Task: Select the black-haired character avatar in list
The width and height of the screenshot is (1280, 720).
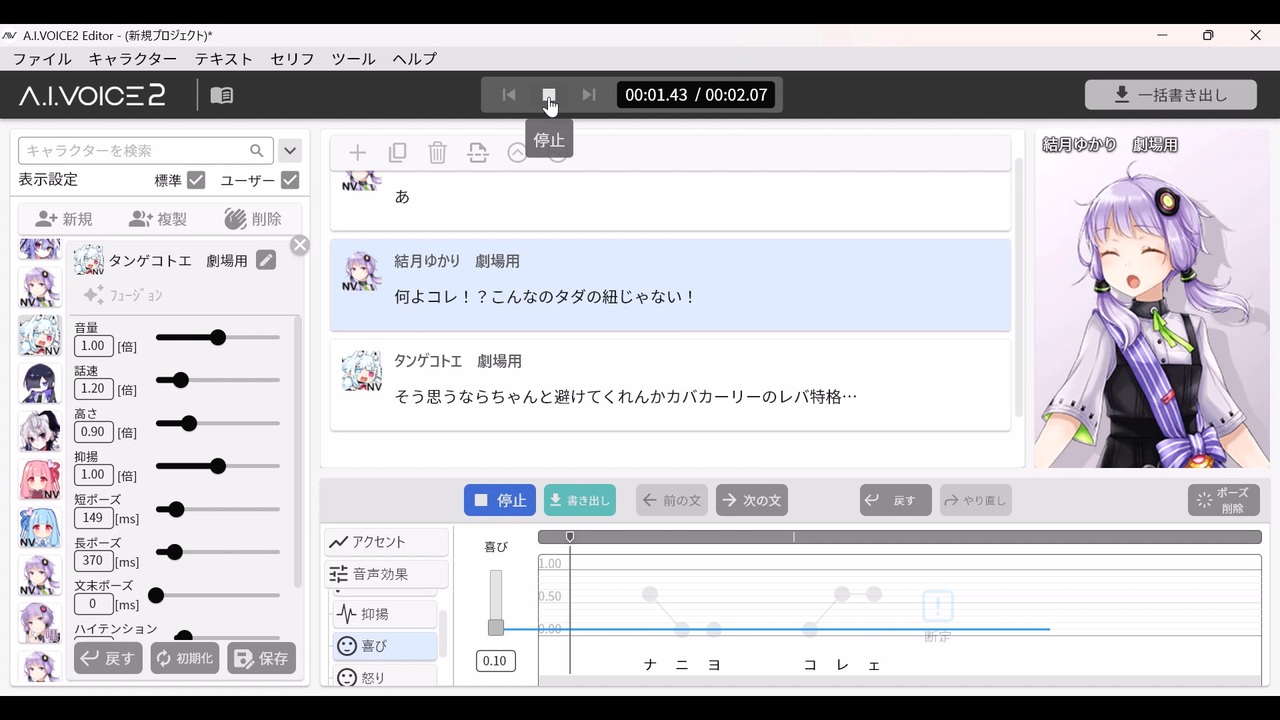Action: (40, 384)
